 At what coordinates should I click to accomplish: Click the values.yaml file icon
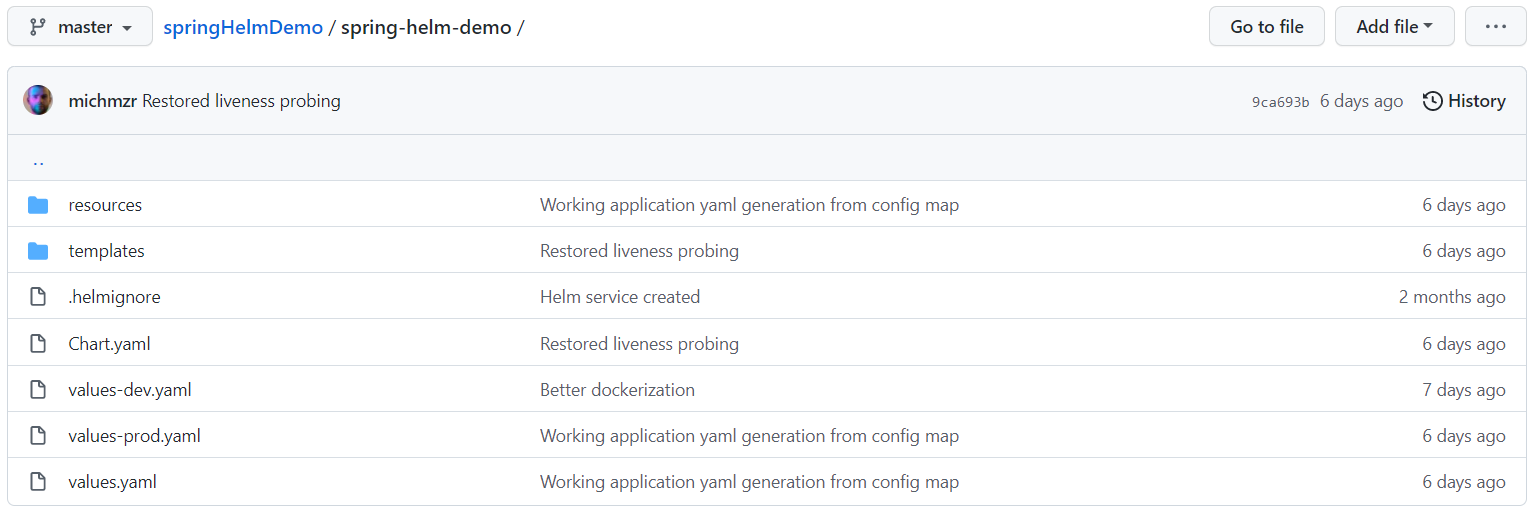(38, 482)
